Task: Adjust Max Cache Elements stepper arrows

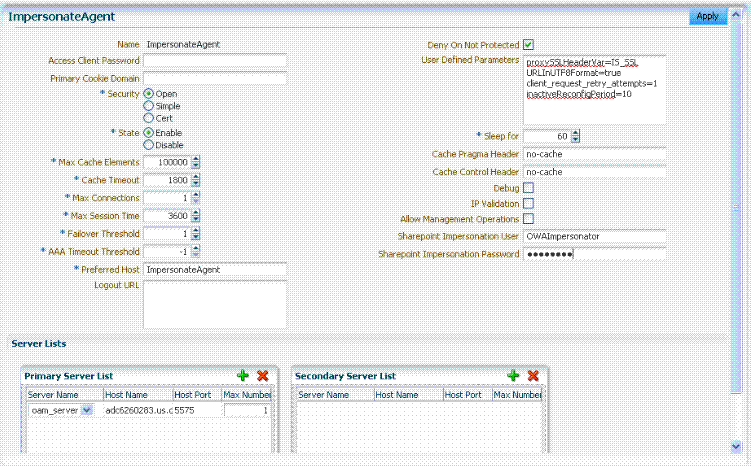Action: click(195, 162)
